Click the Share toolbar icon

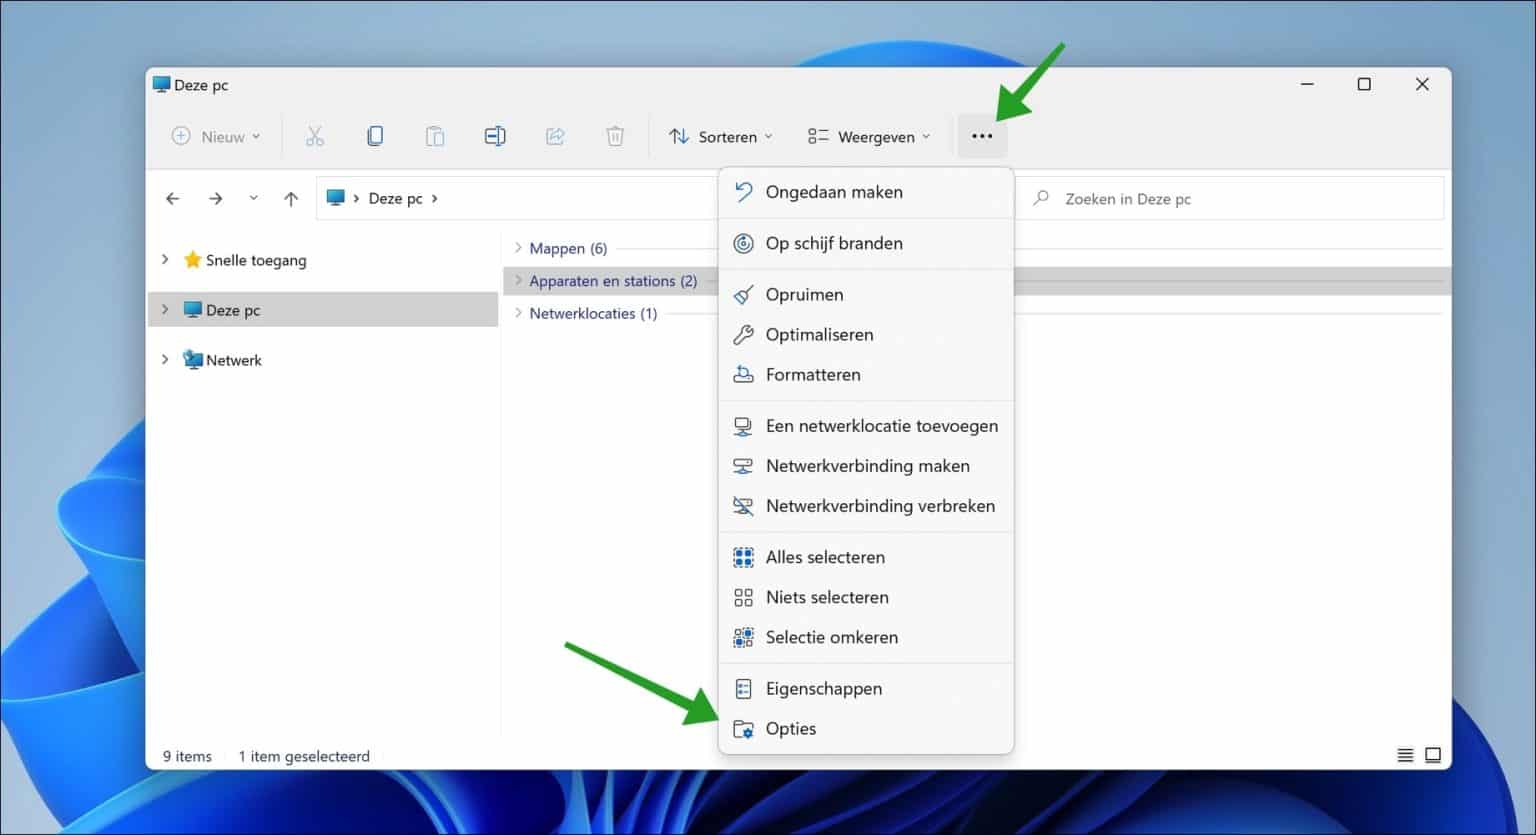(x=555, y=136)
